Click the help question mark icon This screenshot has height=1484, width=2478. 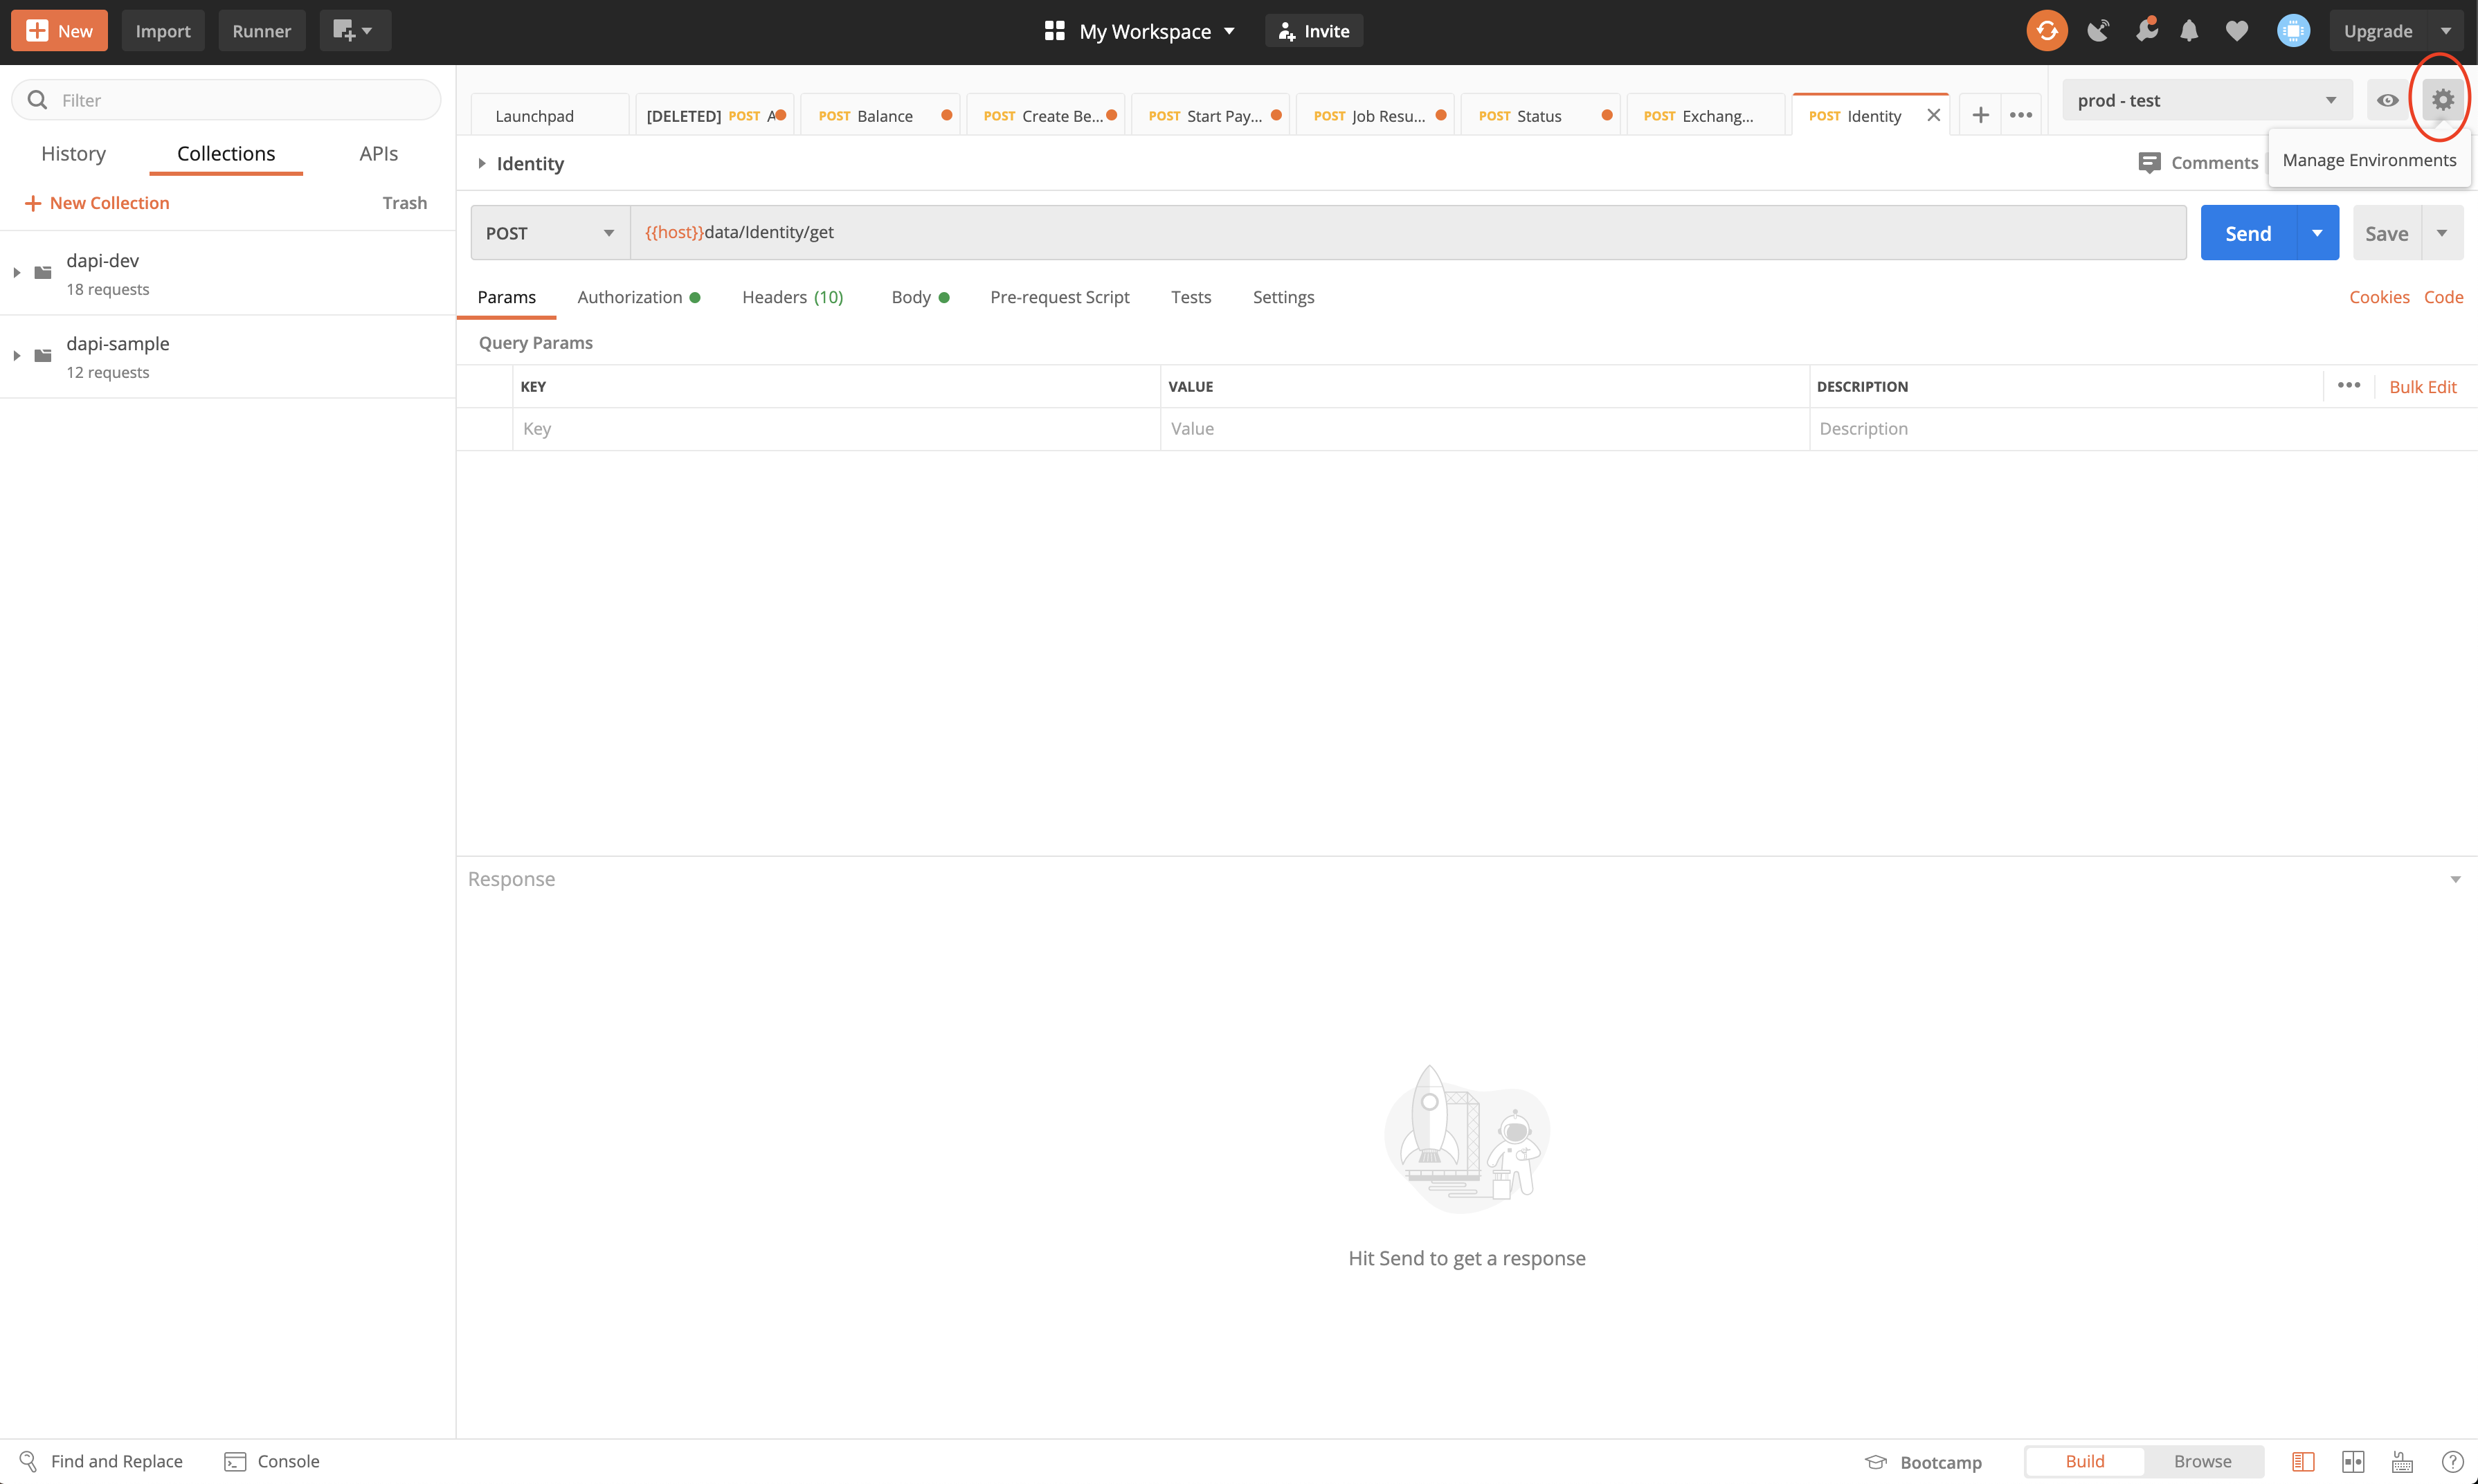(2452, 1461)
